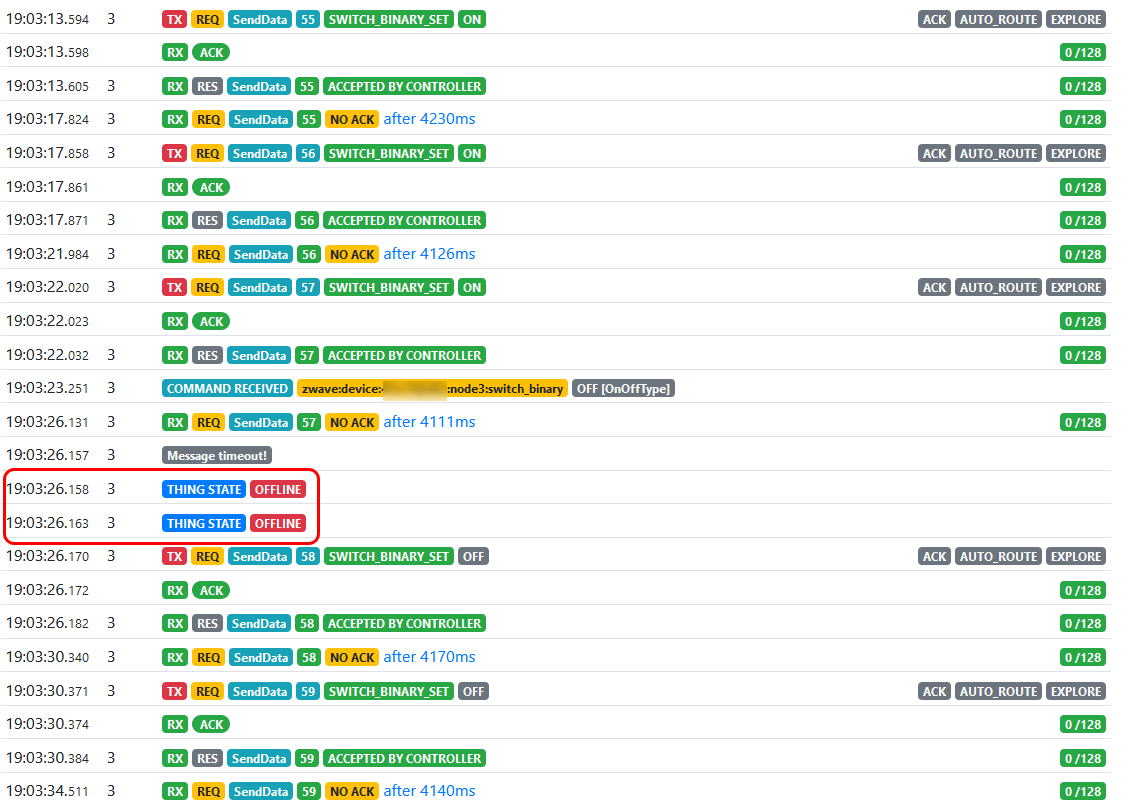Screen dimensions: 1148x802
Task: Click 'ACCEPTED BY CONTROLLER' for SendData 57
Action: [404, 355]
